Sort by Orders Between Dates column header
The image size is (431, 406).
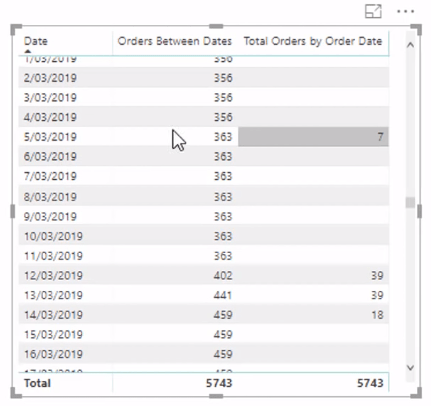[174, 41]
